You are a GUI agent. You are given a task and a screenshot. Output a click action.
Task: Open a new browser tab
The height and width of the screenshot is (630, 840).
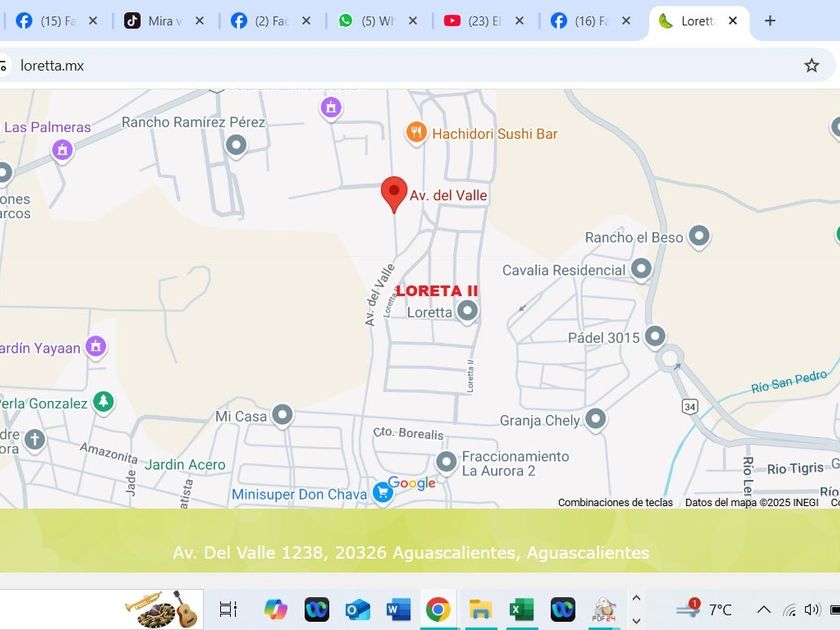click(770, 21)
